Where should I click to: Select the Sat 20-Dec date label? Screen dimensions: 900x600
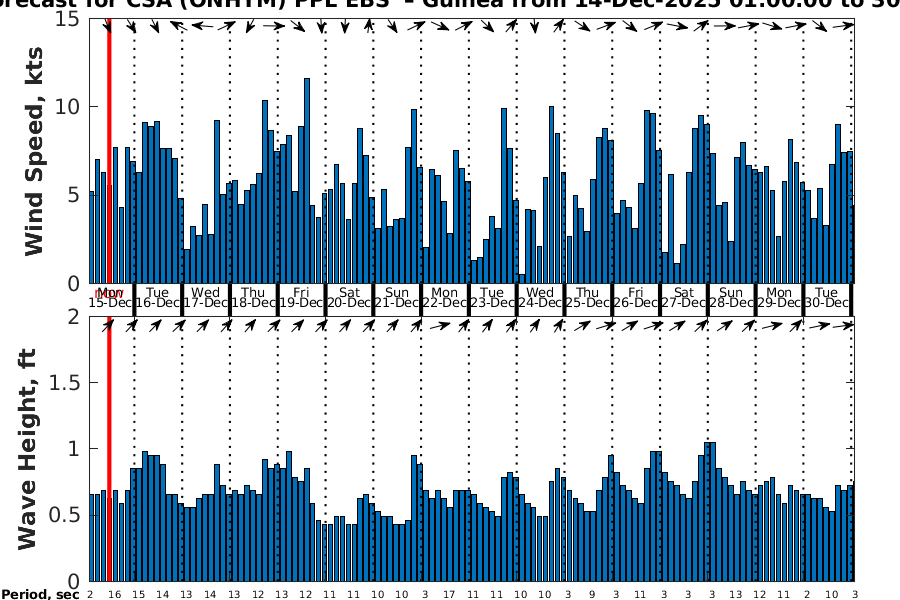349,297
